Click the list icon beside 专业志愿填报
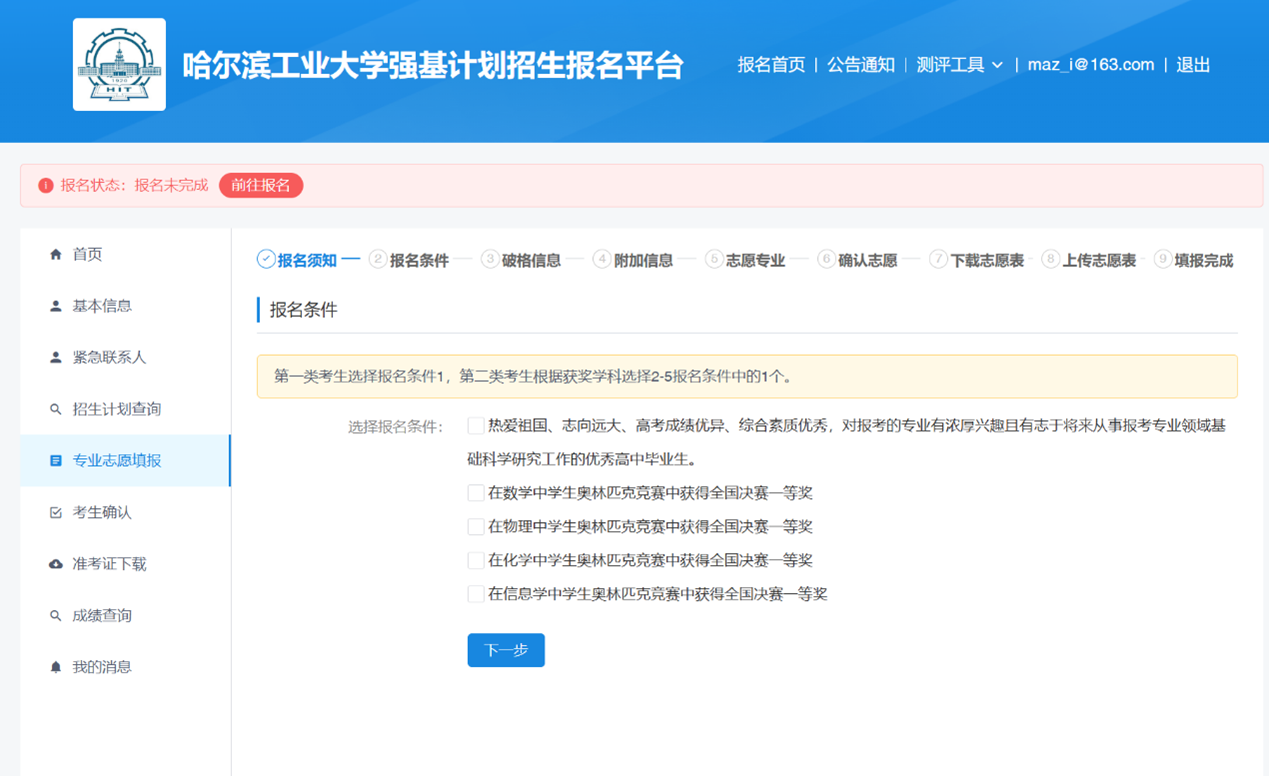The width and height of the screenshot is (1269, 776). [x=56, y=461]
